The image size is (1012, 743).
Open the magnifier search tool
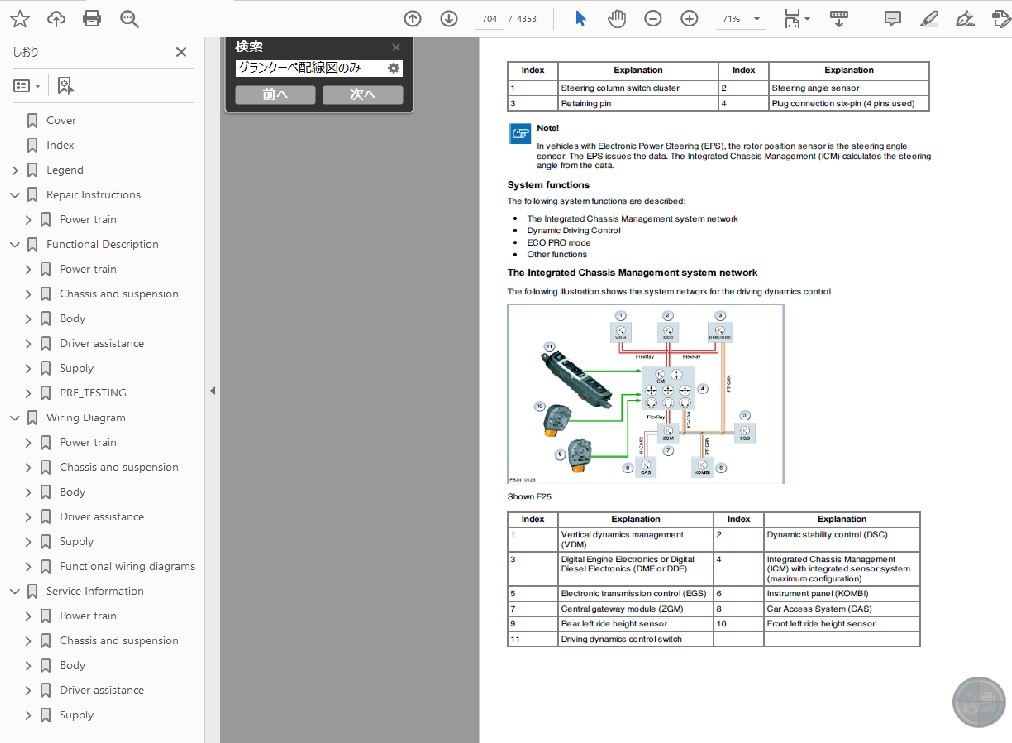click(129, 19)
